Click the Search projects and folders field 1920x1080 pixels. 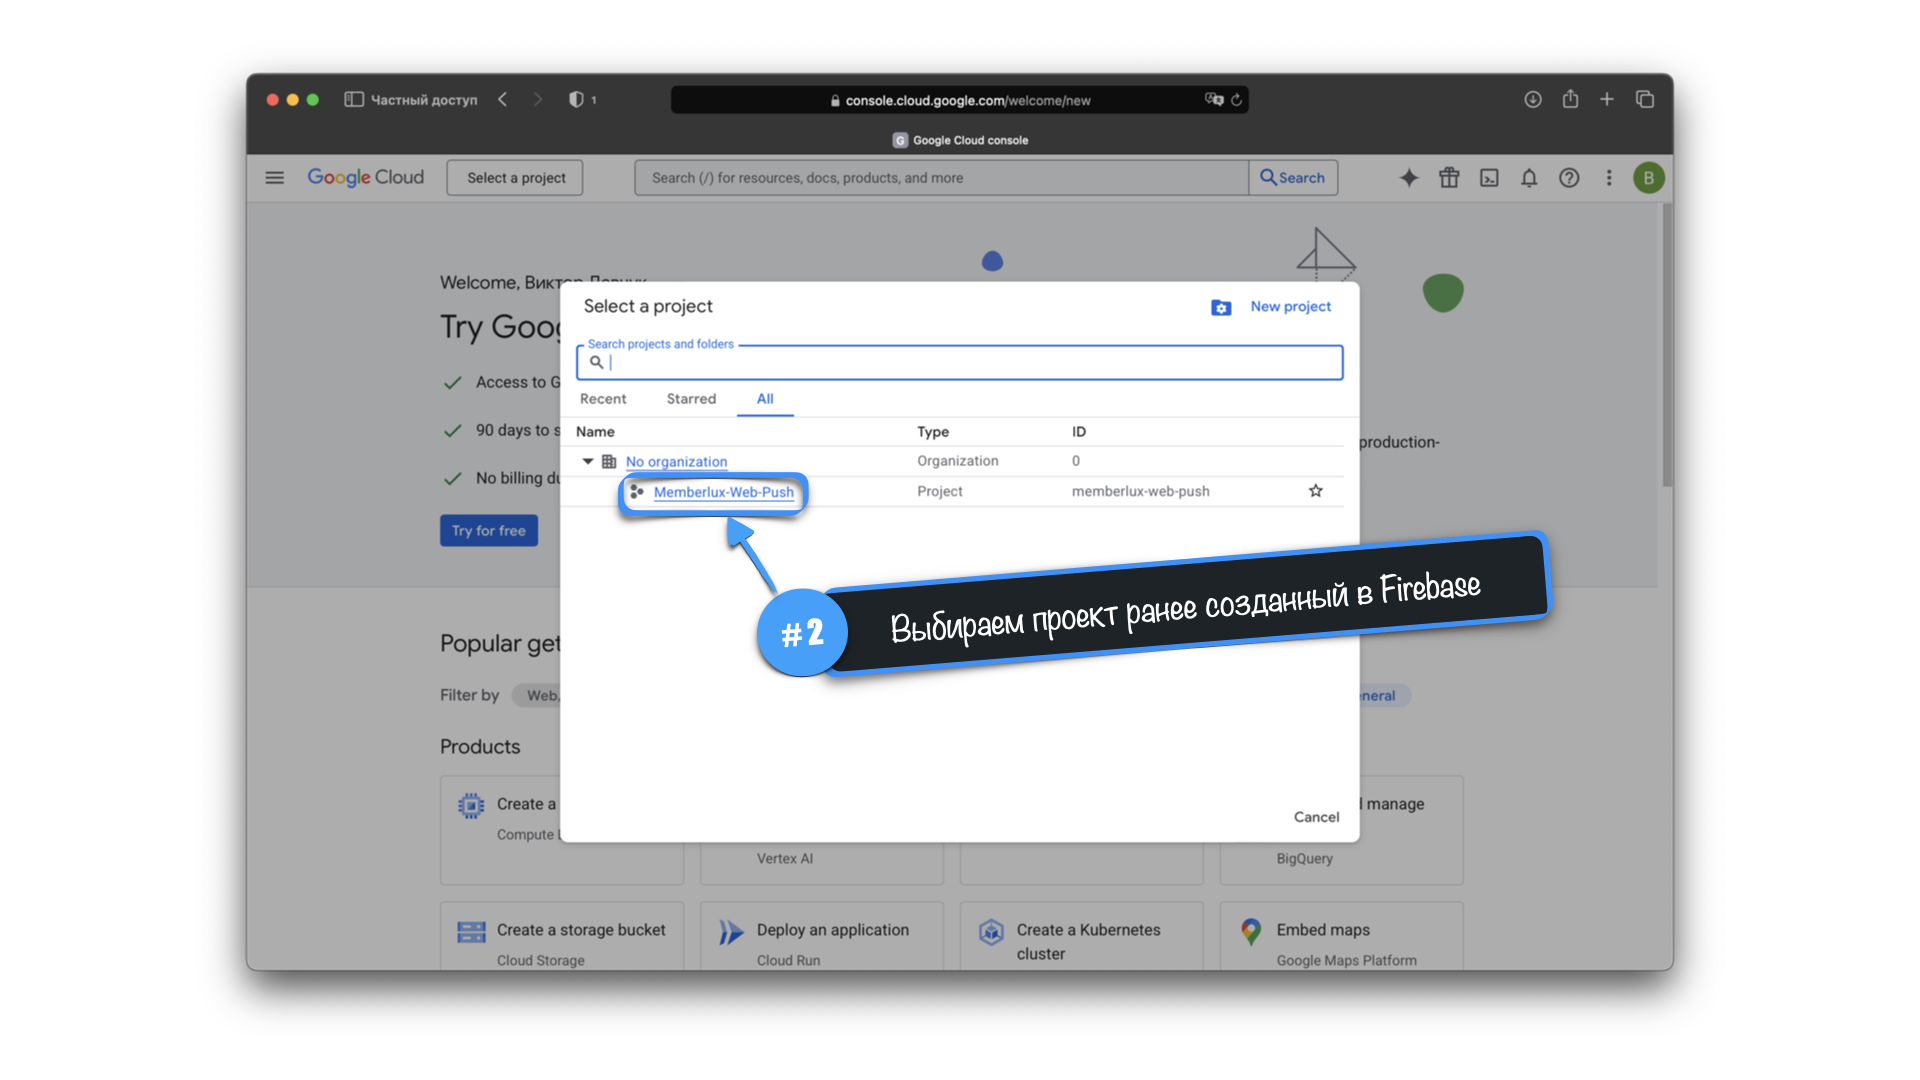click(960, 363)
